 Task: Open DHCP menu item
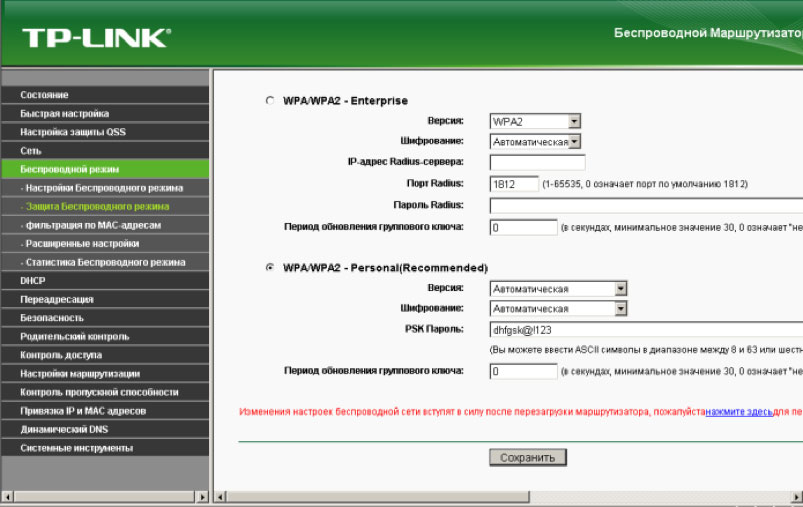(105, 281)
